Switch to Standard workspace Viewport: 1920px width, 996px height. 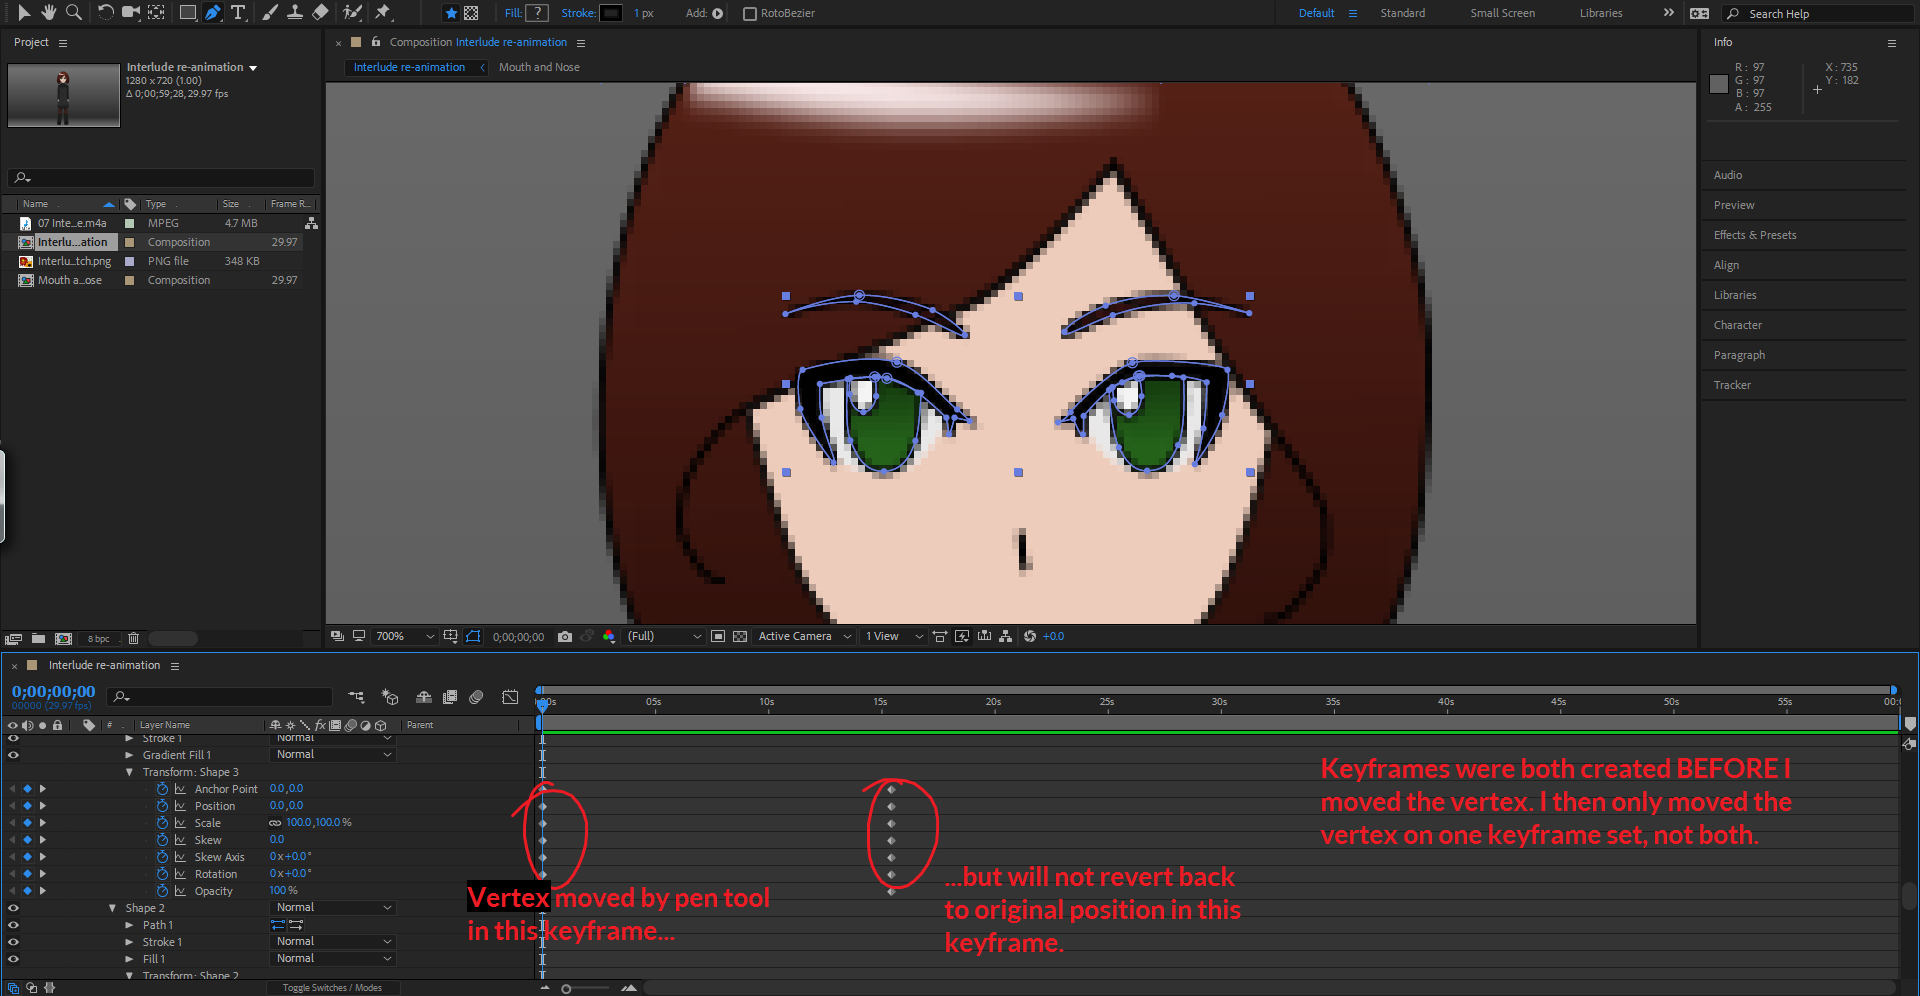[x=1402, y=13]
